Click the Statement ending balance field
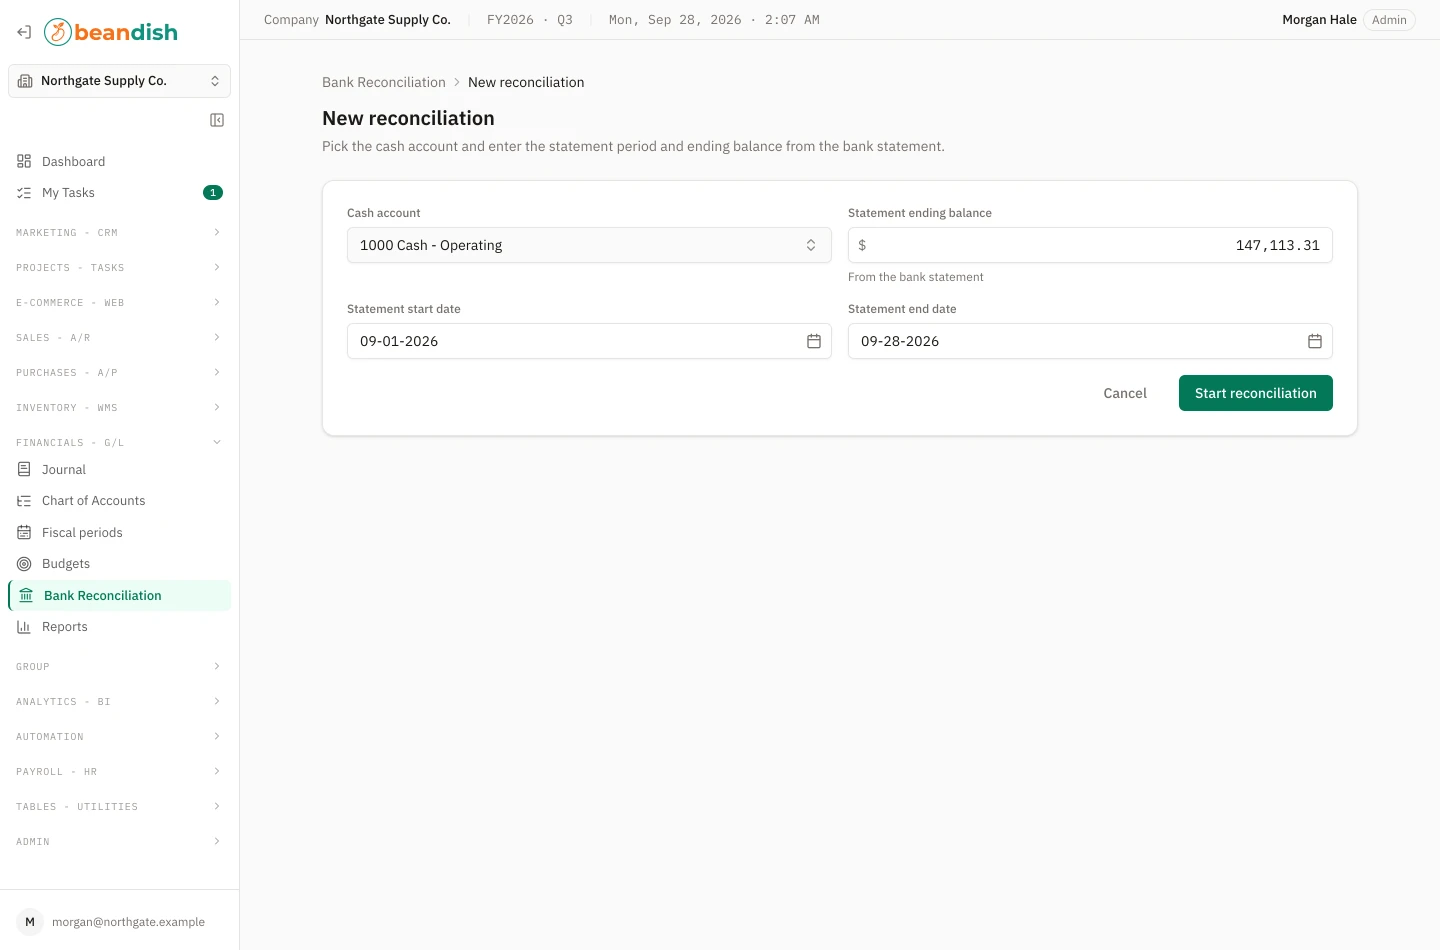The image size is (1440, 950). point(1090,245)
